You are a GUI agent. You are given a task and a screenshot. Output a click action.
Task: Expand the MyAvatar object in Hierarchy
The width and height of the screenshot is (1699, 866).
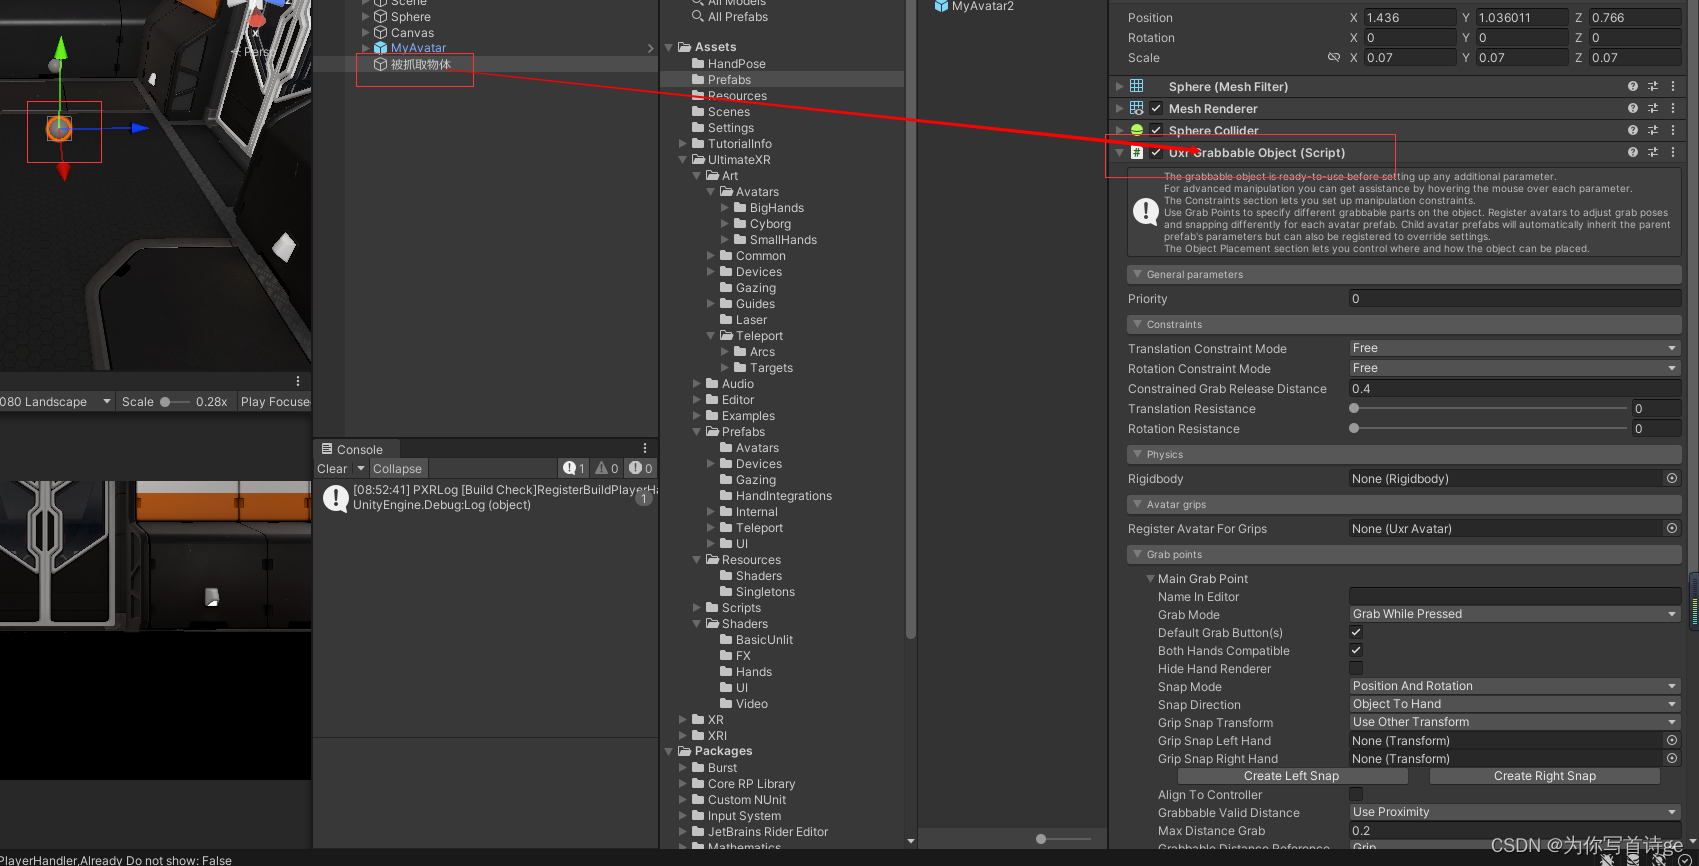(365, 48)
